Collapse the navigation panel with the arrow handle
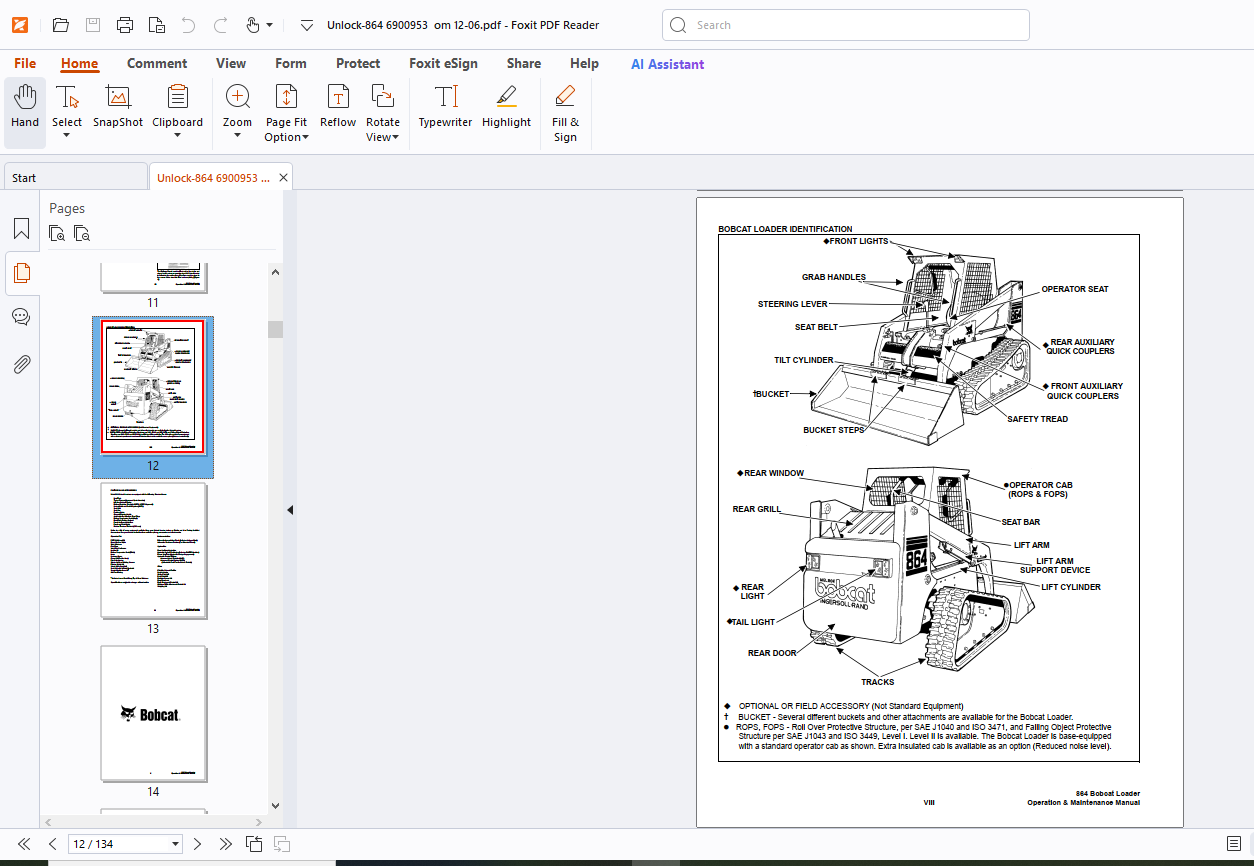Viewport: 1254px width, 866px height. point(290,509)
